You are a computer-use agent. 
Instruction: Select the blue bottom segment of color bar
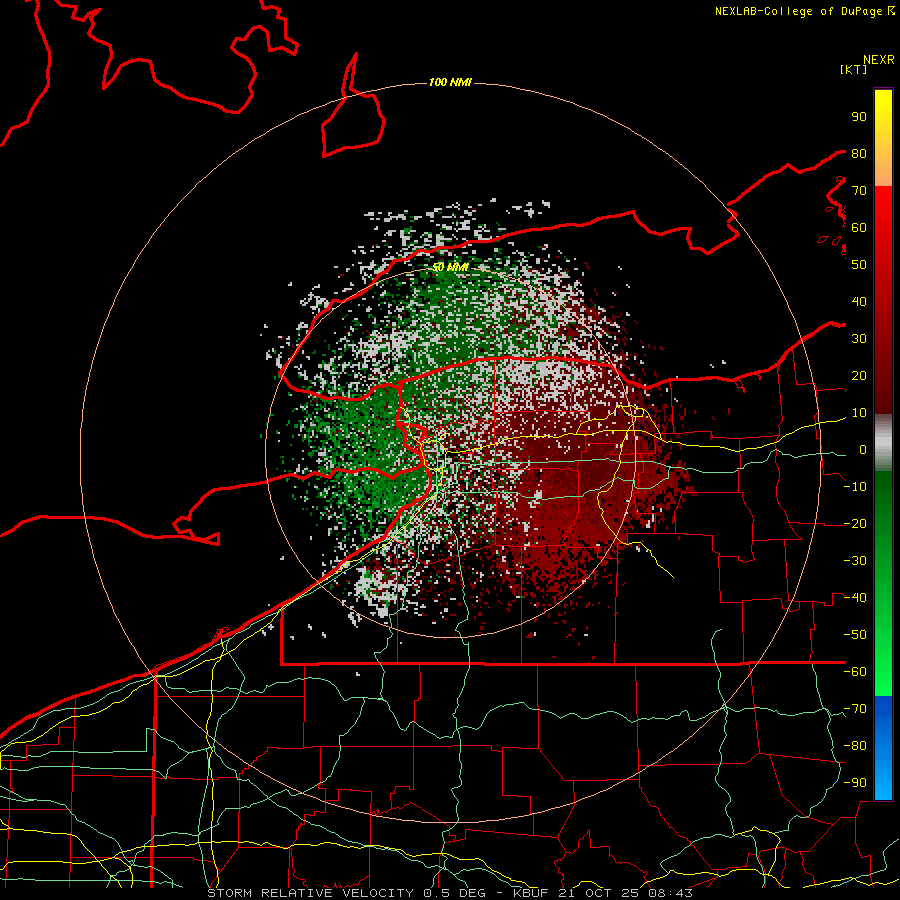click(883, 748)
